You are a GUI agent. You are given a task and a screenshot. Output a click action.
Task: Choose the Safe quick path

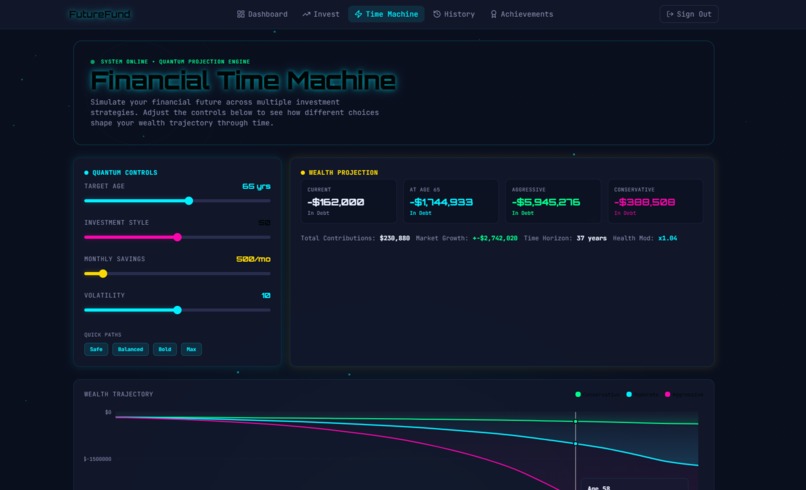click(96, 349)
